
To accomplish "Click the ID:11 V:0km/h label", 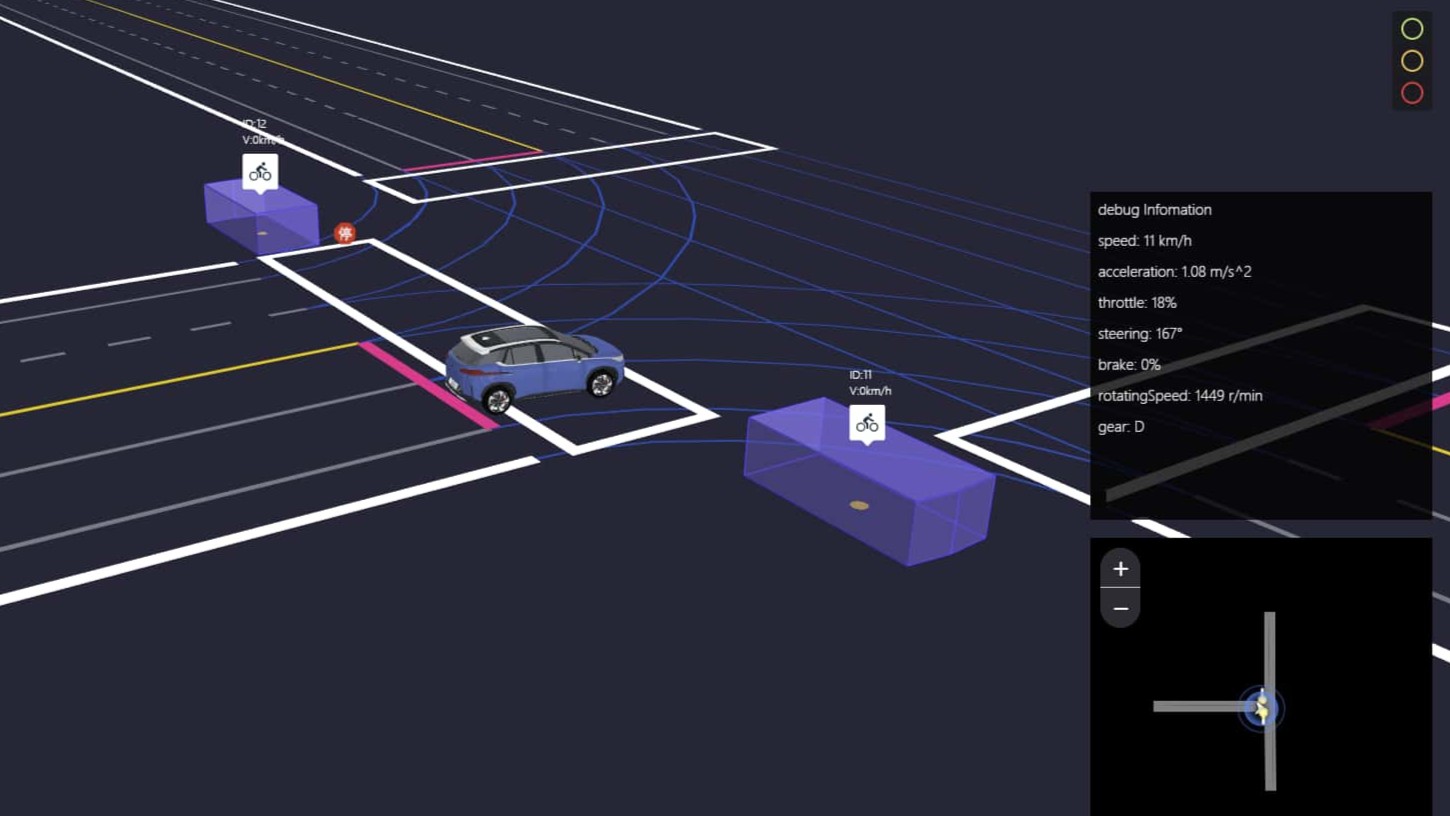I will point(870,383).
